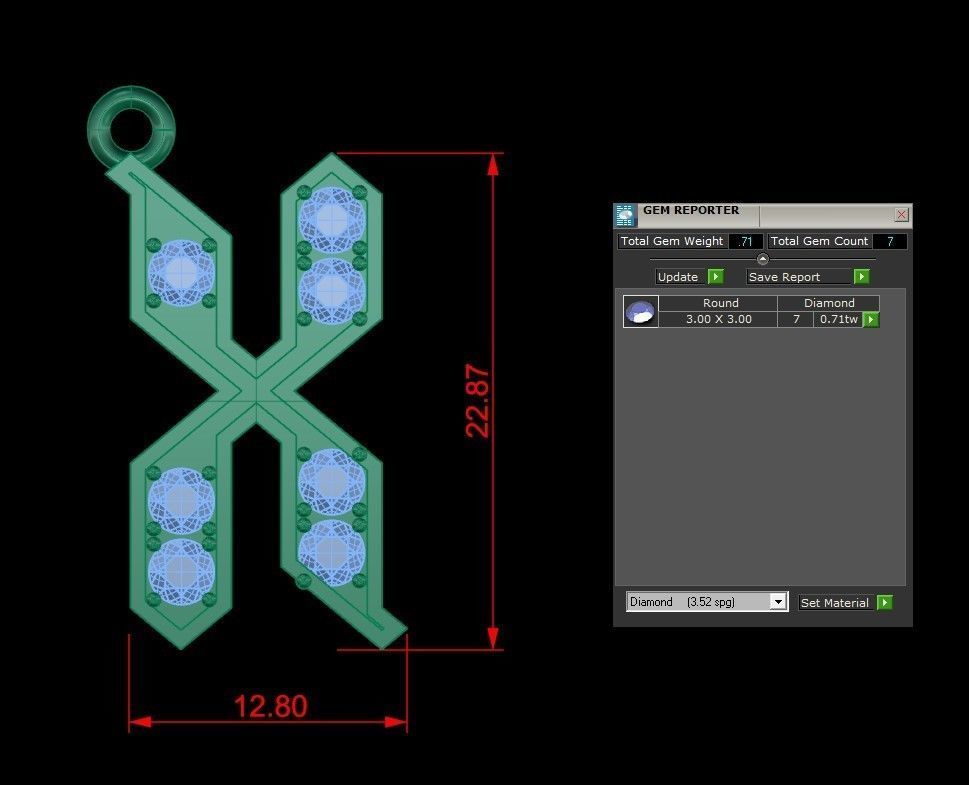The image size is (969, 785).
Task: Open the Diamond (3.52 spg) material dropdown
Action: click(778, 601)
